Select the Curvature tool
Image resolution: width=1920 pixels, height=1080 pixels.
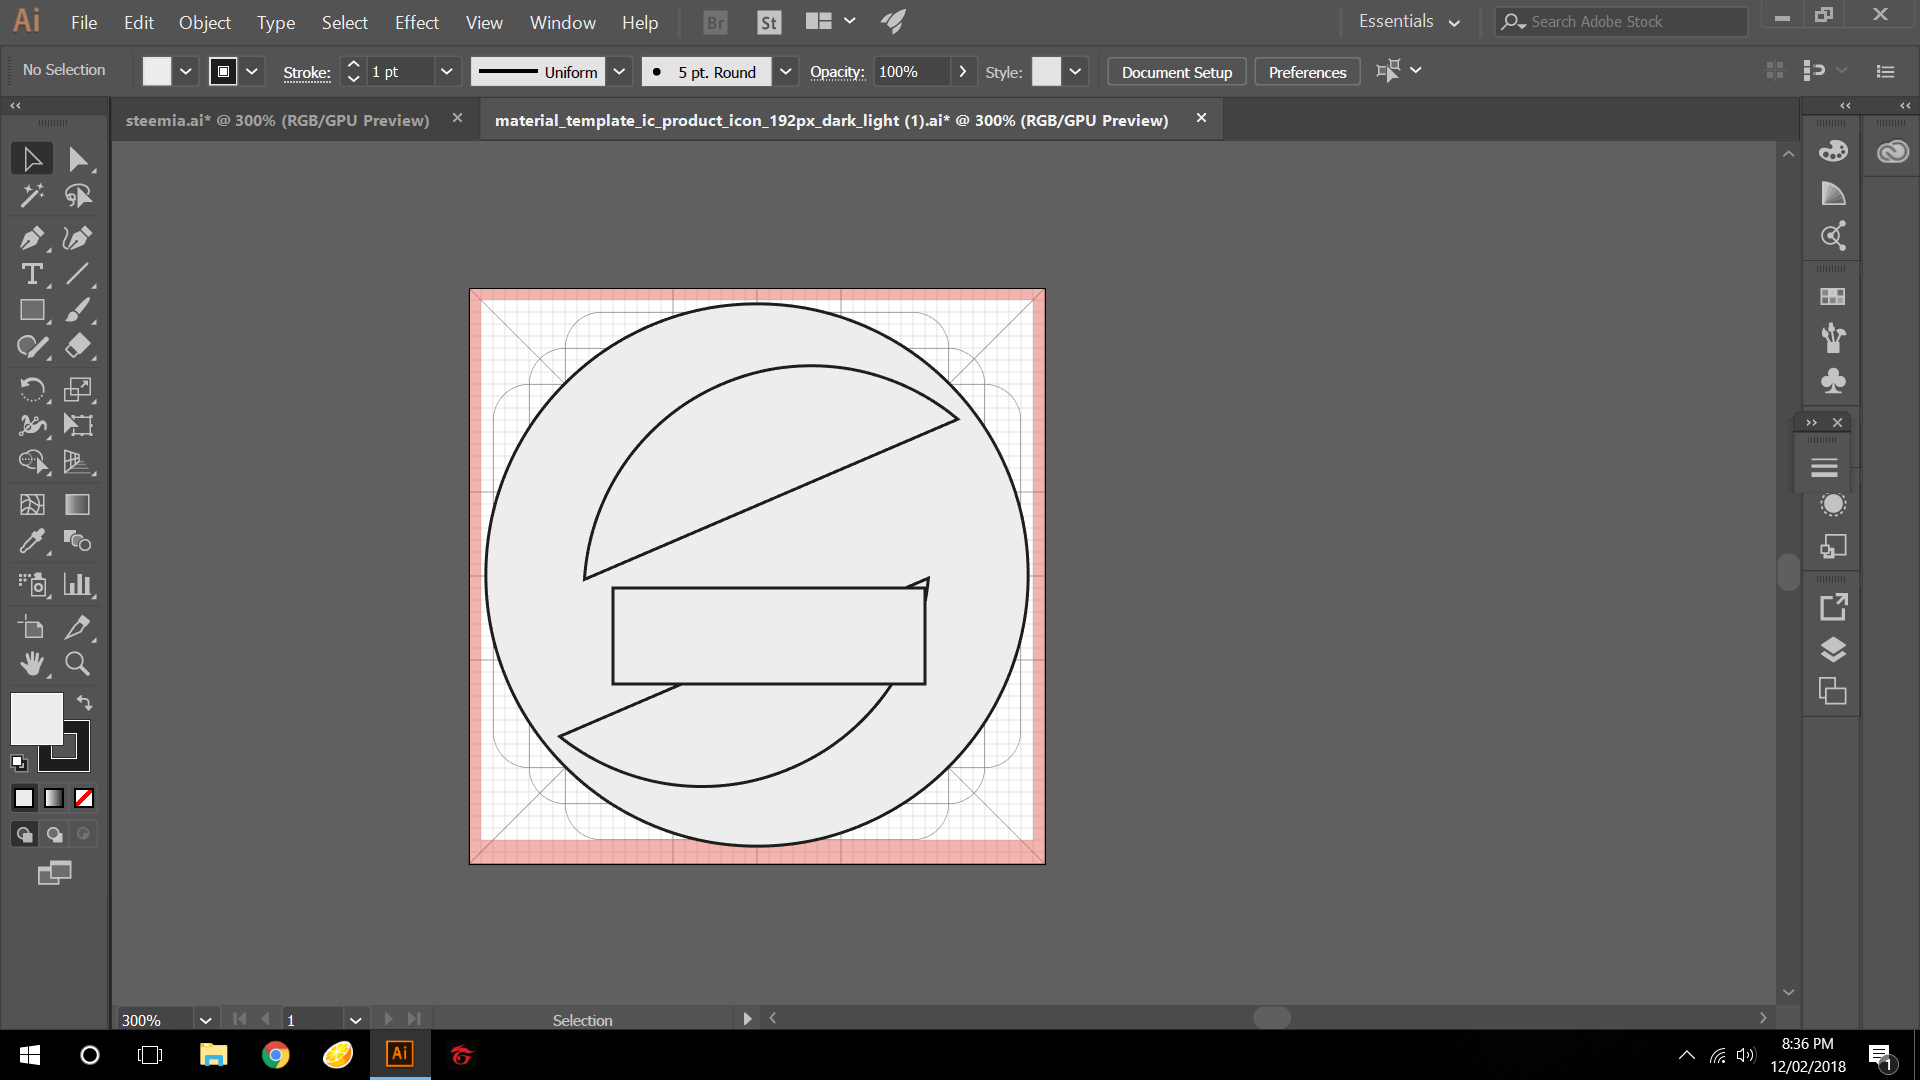click(x=78, y=238)
